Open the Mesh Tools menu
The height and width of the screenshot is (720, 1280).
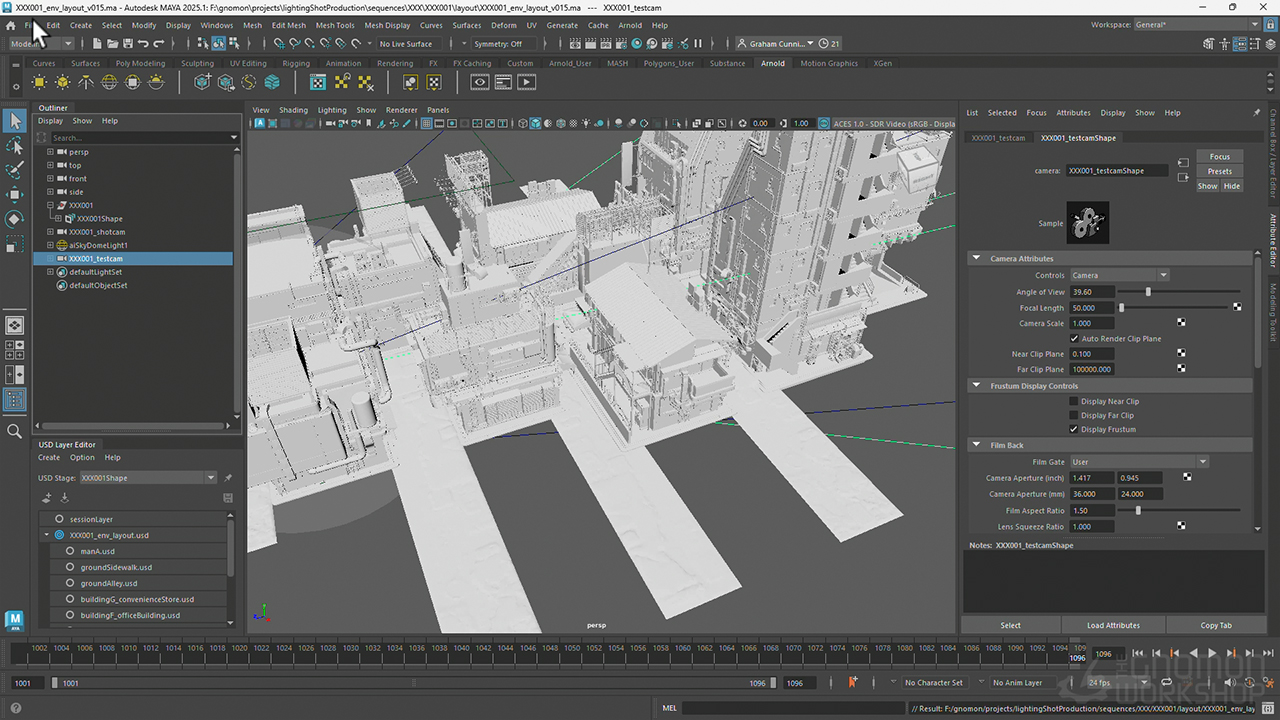334,25
